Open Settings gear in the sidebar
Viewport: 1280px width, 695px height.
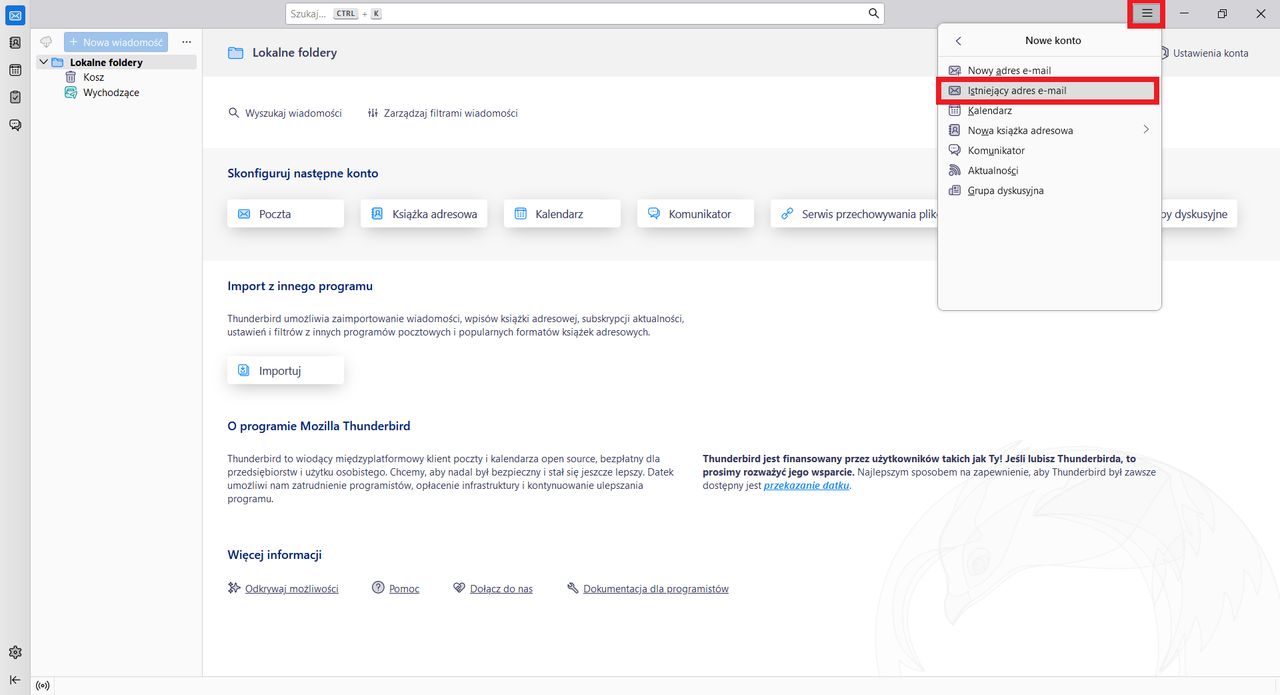[x=15, y=652]
